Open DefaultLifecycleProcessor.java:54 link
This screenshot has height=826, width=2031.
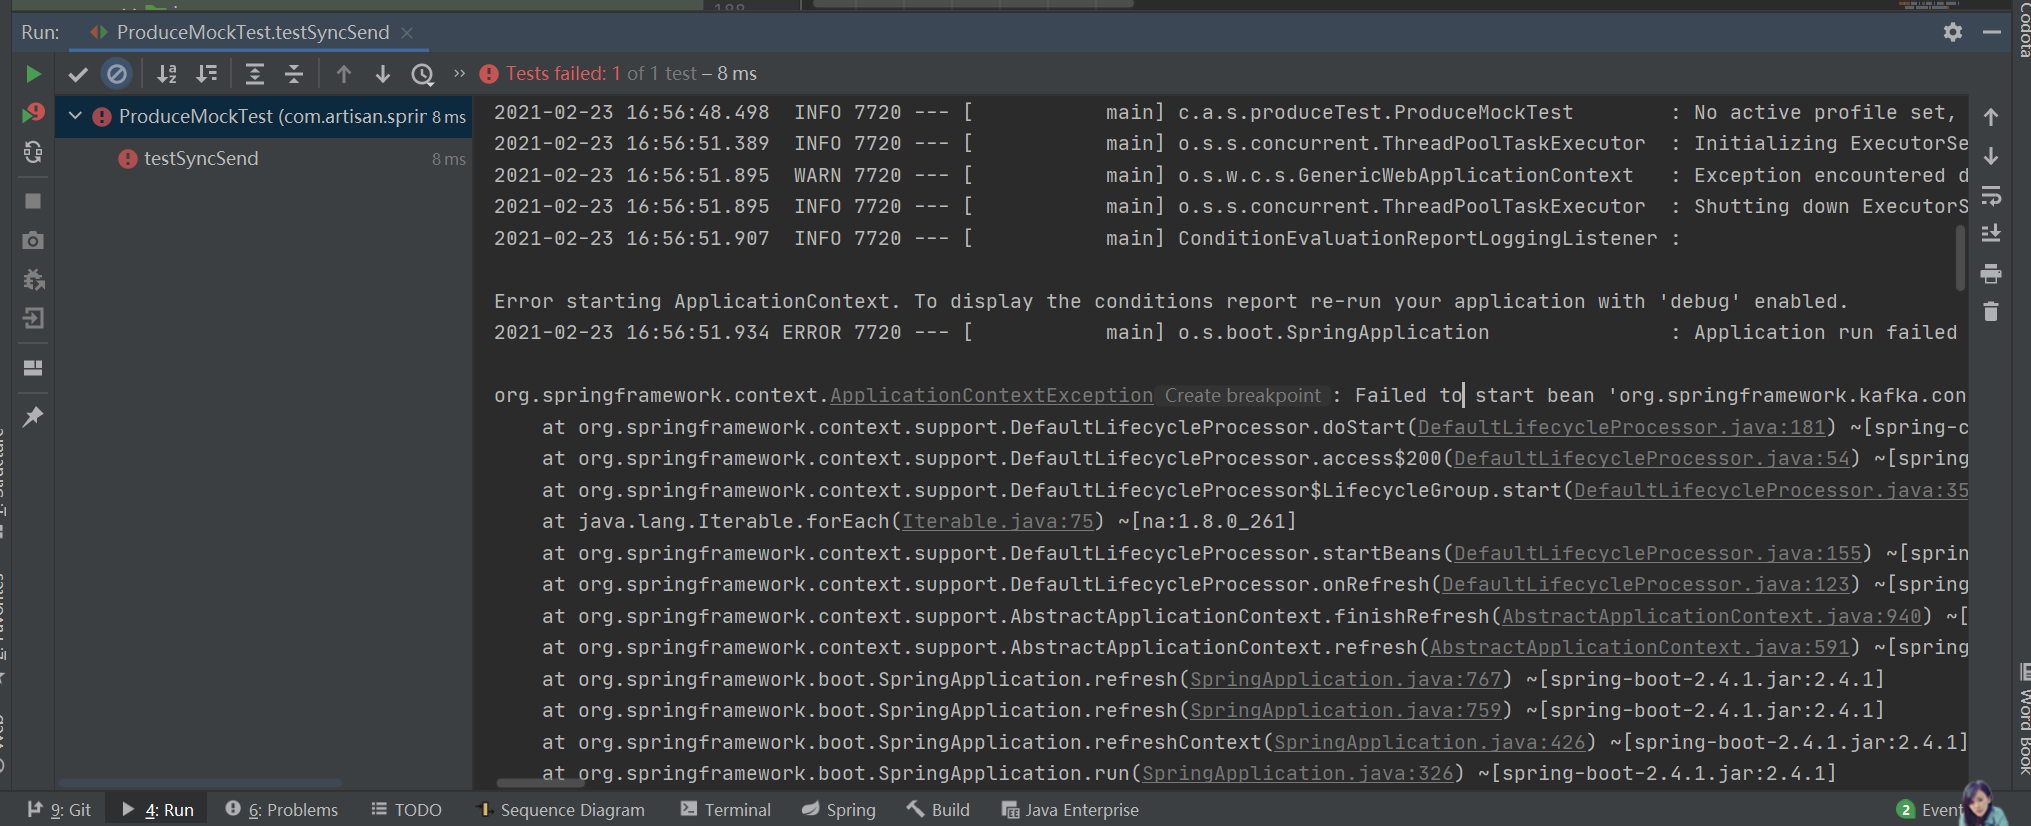coord(1651,458)
